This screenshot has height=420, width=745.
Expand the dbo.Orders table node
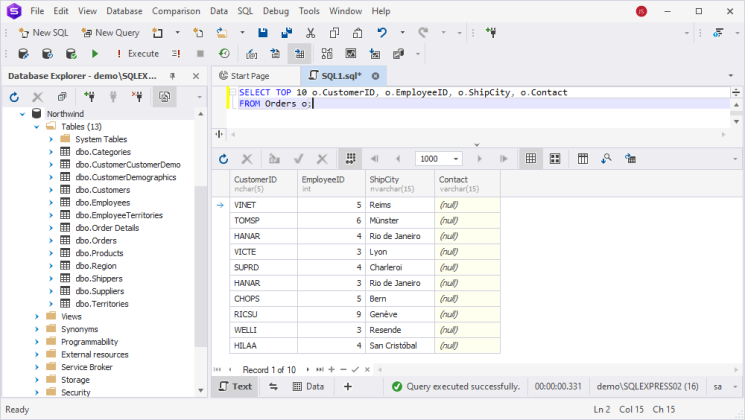click(x=51, y=240)
